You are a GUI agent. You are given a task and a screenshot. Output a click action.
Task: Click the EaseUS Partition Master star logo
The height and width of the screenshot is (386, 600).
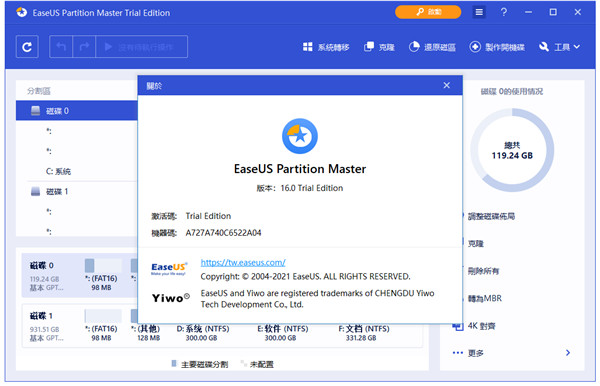pyautogui.click(x=300, y=136)
